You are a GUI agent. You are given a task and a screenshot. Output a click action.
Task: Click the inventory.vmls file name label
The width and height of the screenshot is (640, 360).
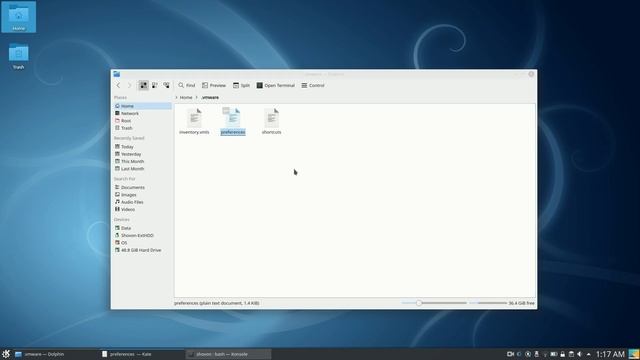(x=194, y=132)
